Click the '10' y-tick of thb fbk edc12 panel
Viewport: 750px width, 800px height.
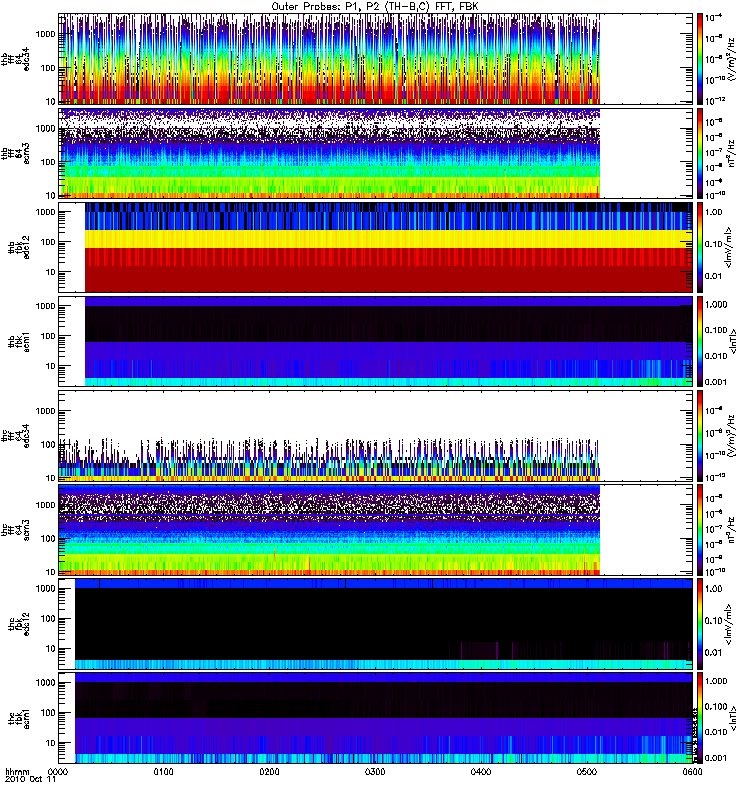tap(51, 272)
